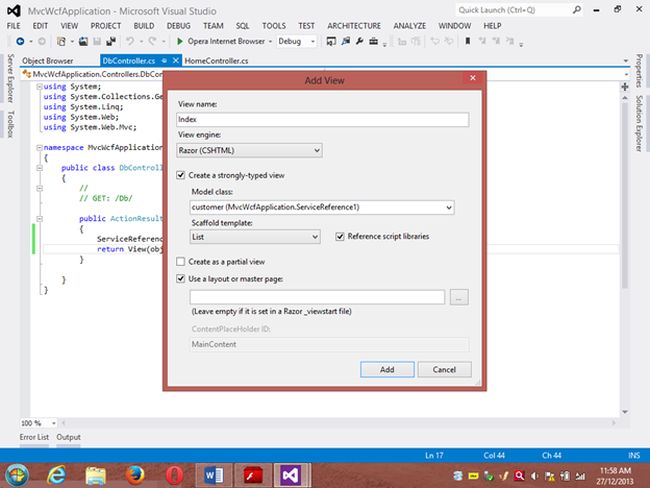Click the View name input field
This screenshot has height=488, width=650.
pos(322,120)
